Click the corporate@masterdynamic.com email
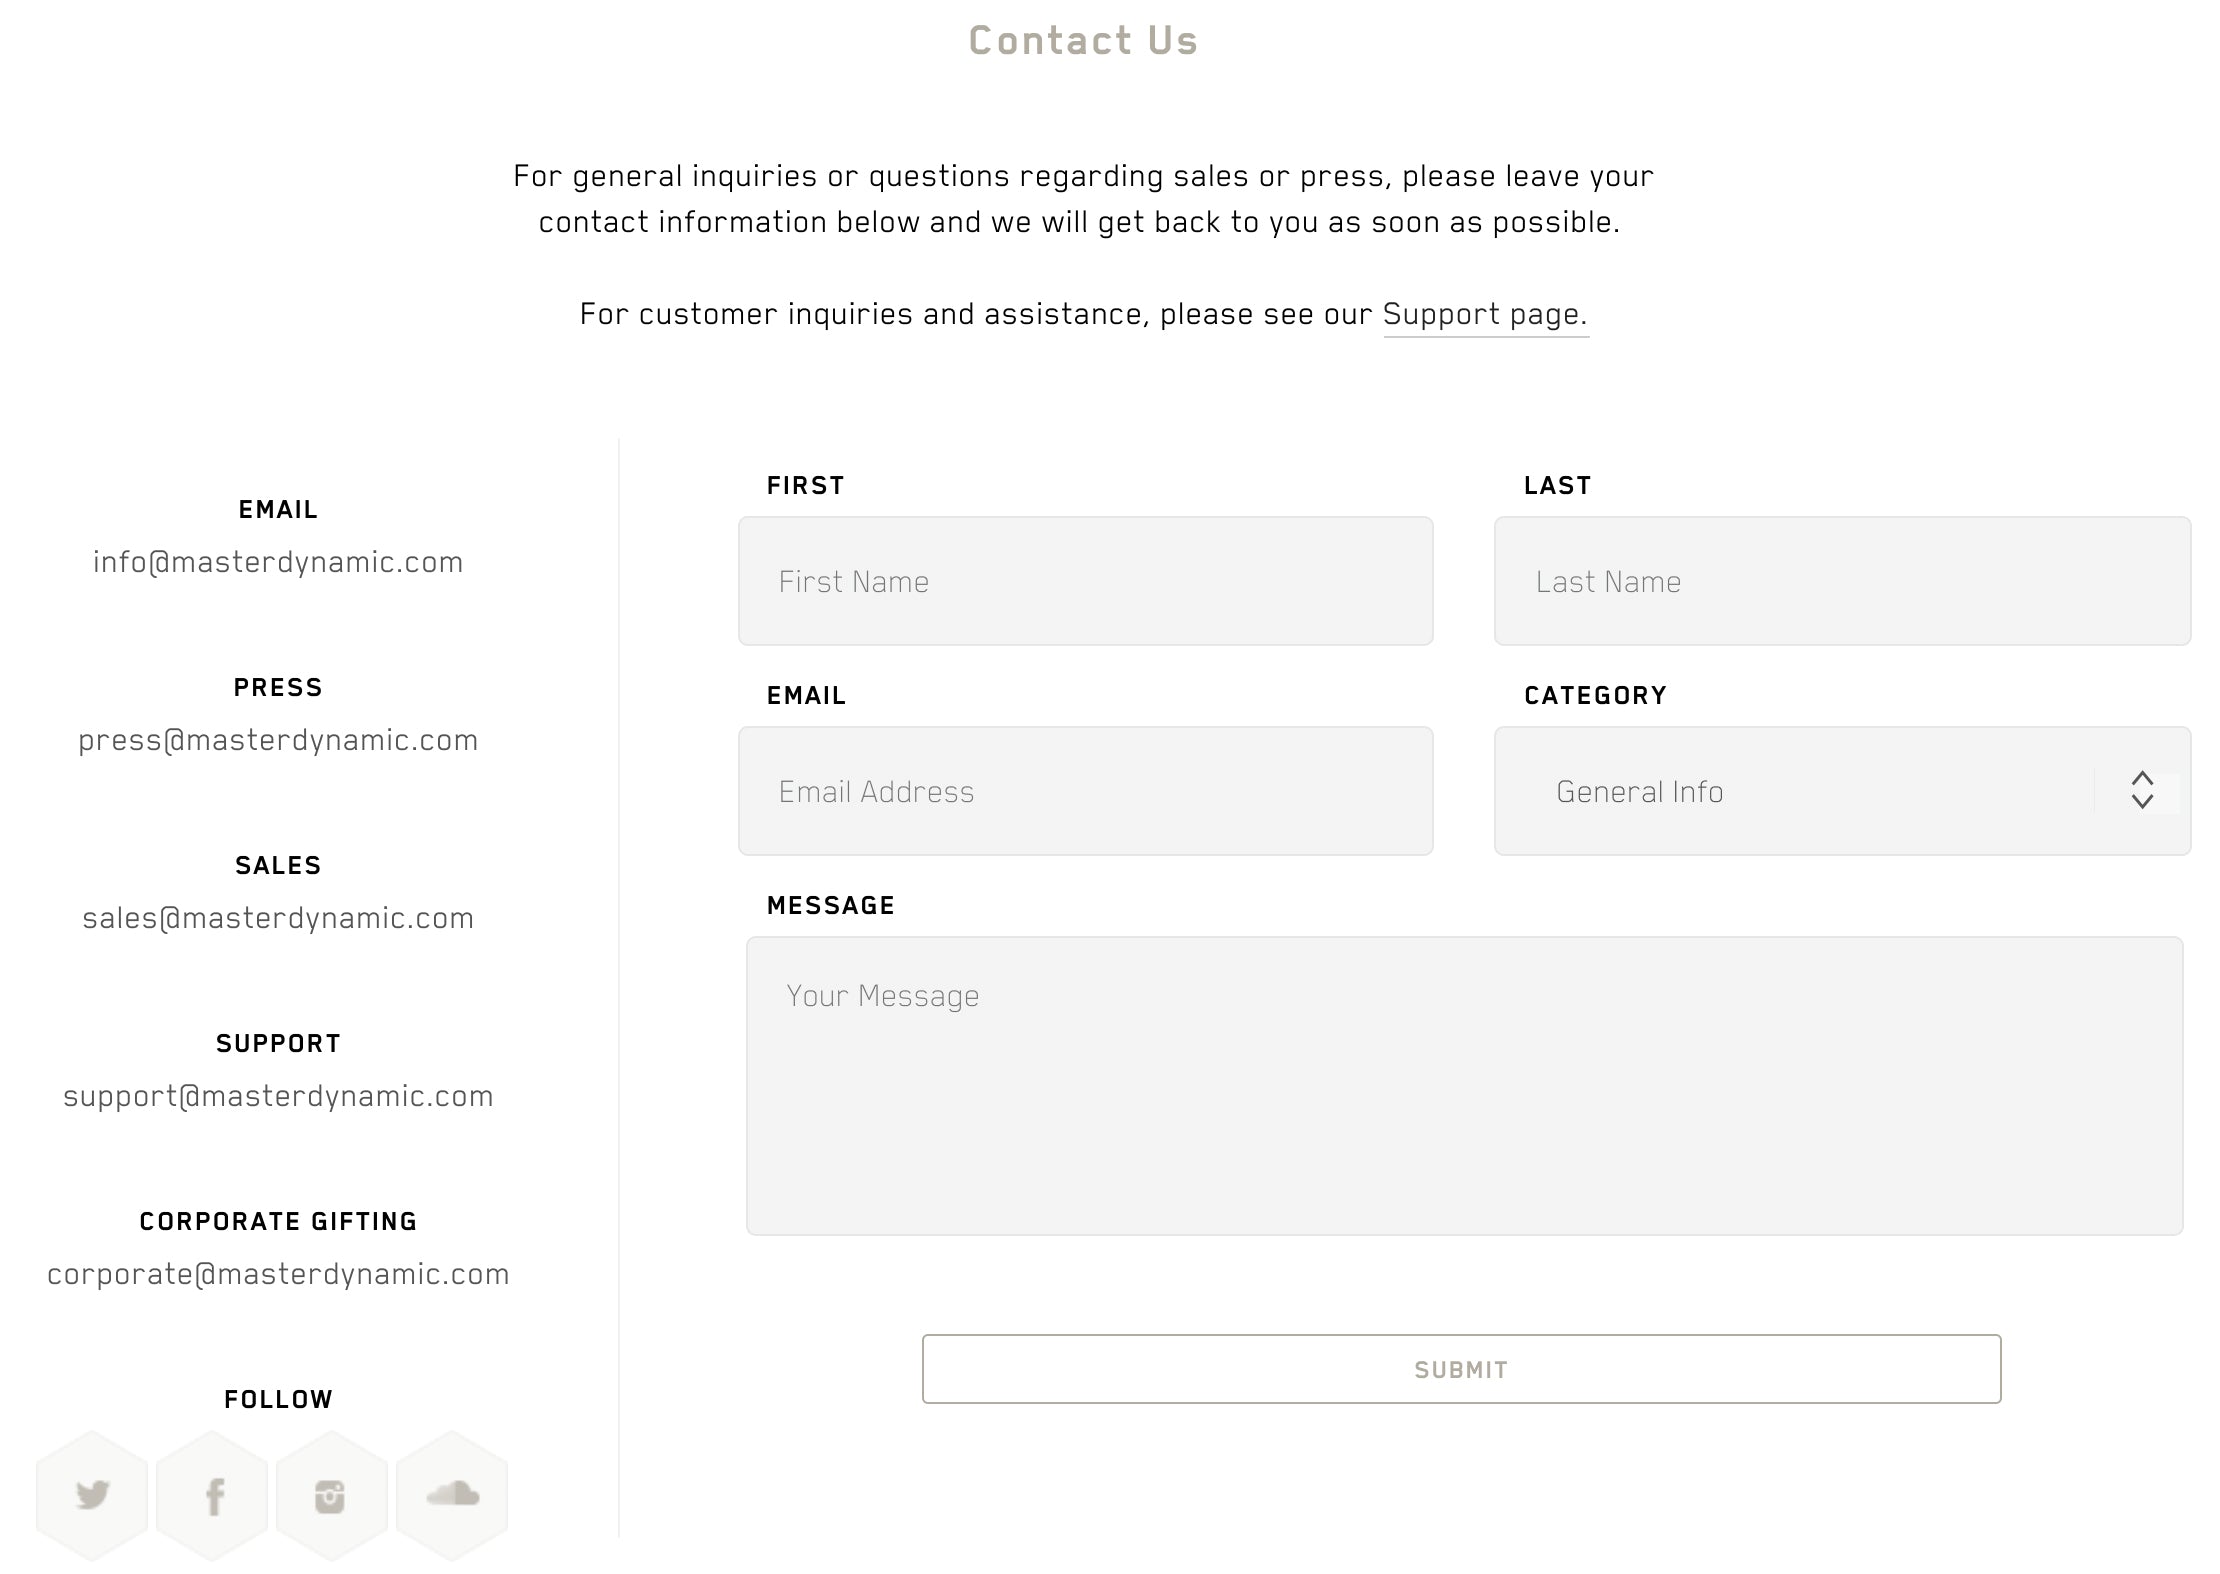2220x1574 pixels. pos(278,1274)
